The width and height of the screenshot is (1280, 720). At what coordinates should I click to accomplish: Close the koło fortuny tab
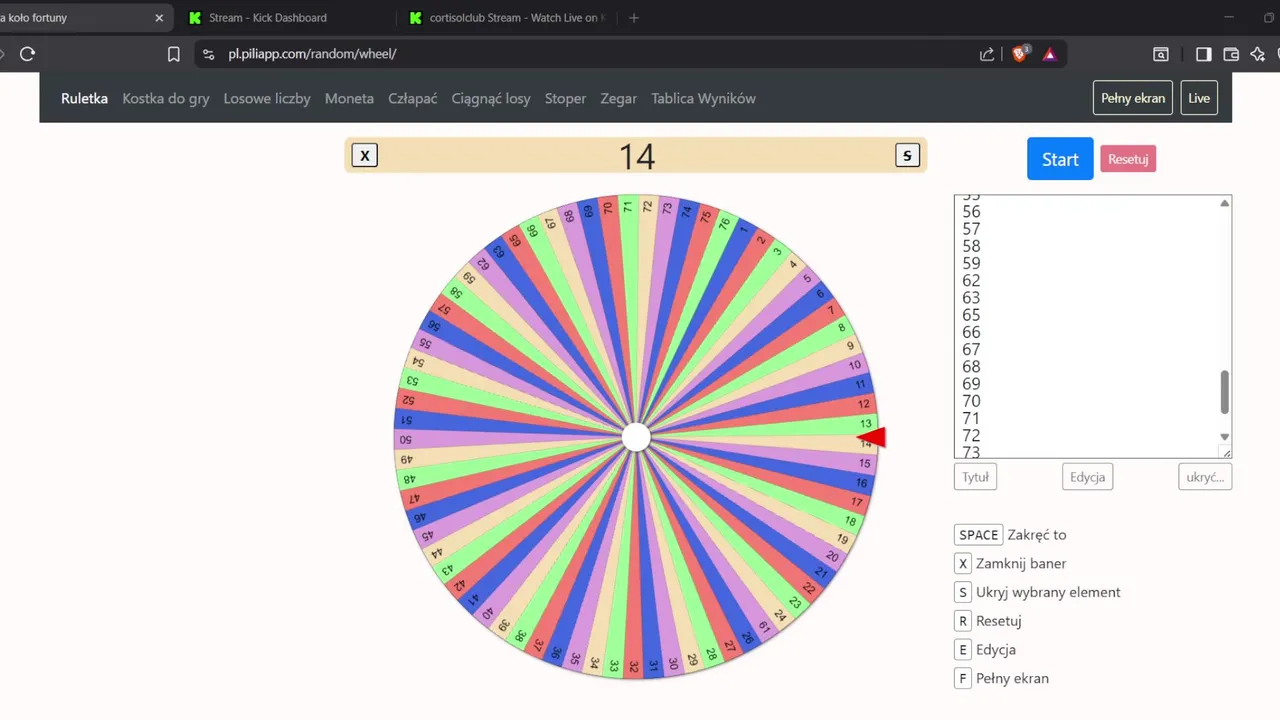click(x=159, y=17)
